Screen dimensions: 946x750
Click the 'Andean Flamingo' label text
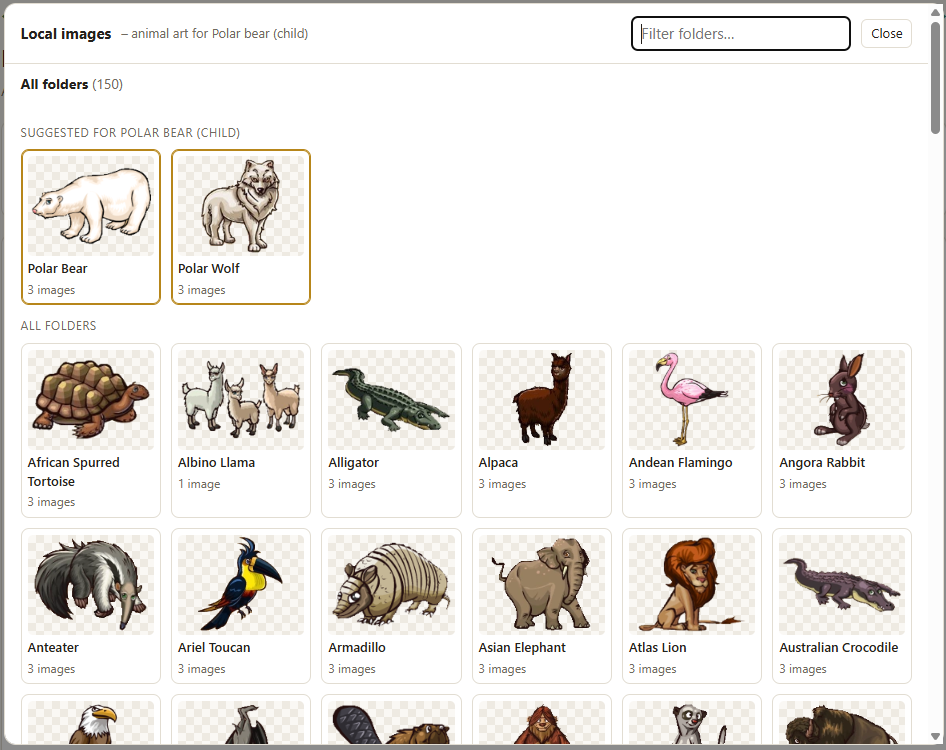coord(680,463)
